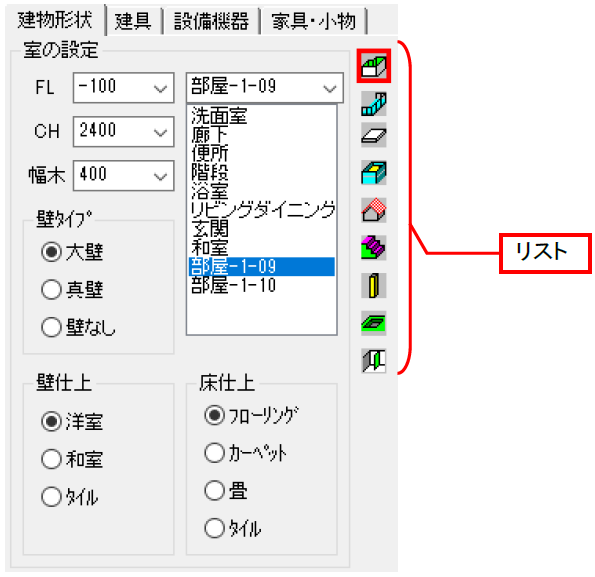Image resolution: width=595 pixels, height=577 pixels.
Task: Pick the magenta staircase icon
Action: (x=374, y=248)
